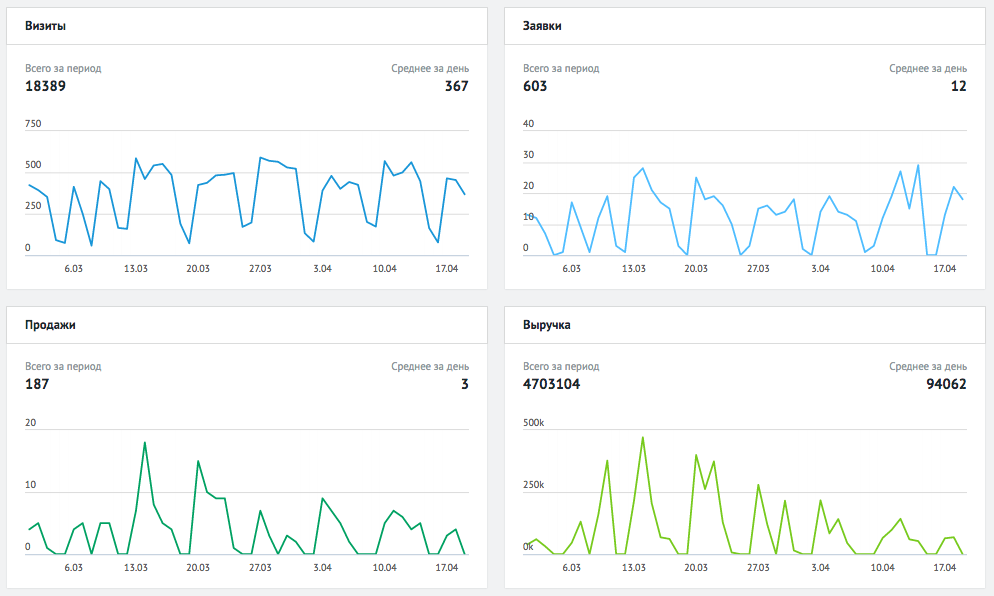
Task: Click the total sales value 187
Action: (37, 384)
